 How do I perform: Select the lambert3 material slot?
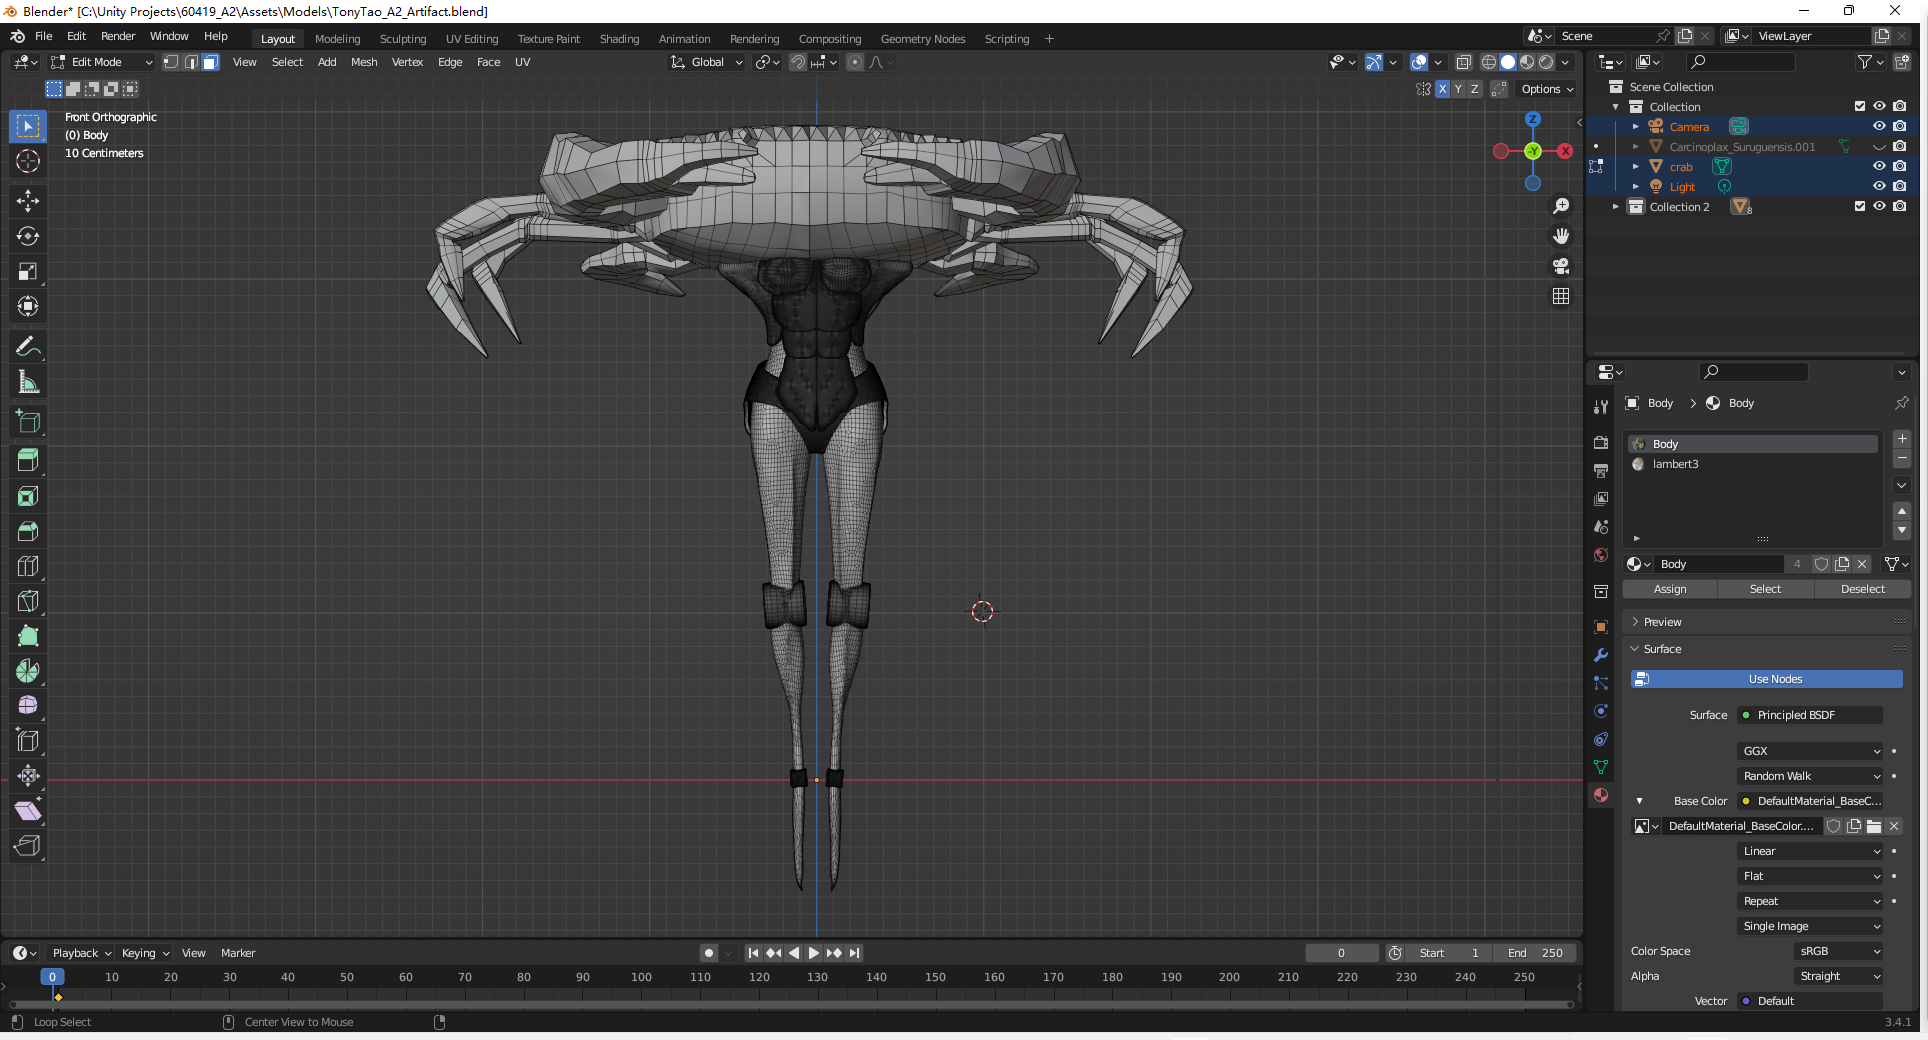click(x=1675, y=464)
